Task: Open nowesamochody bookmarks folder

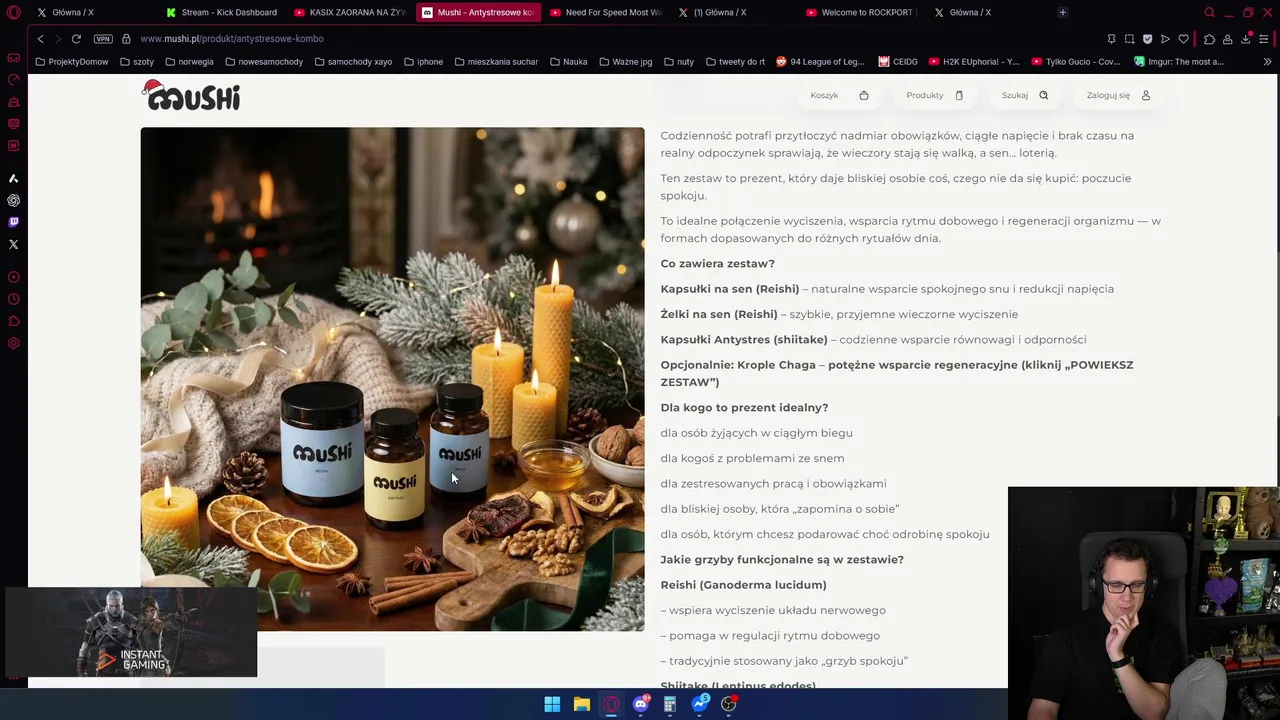Action: (x=264, y=61)
